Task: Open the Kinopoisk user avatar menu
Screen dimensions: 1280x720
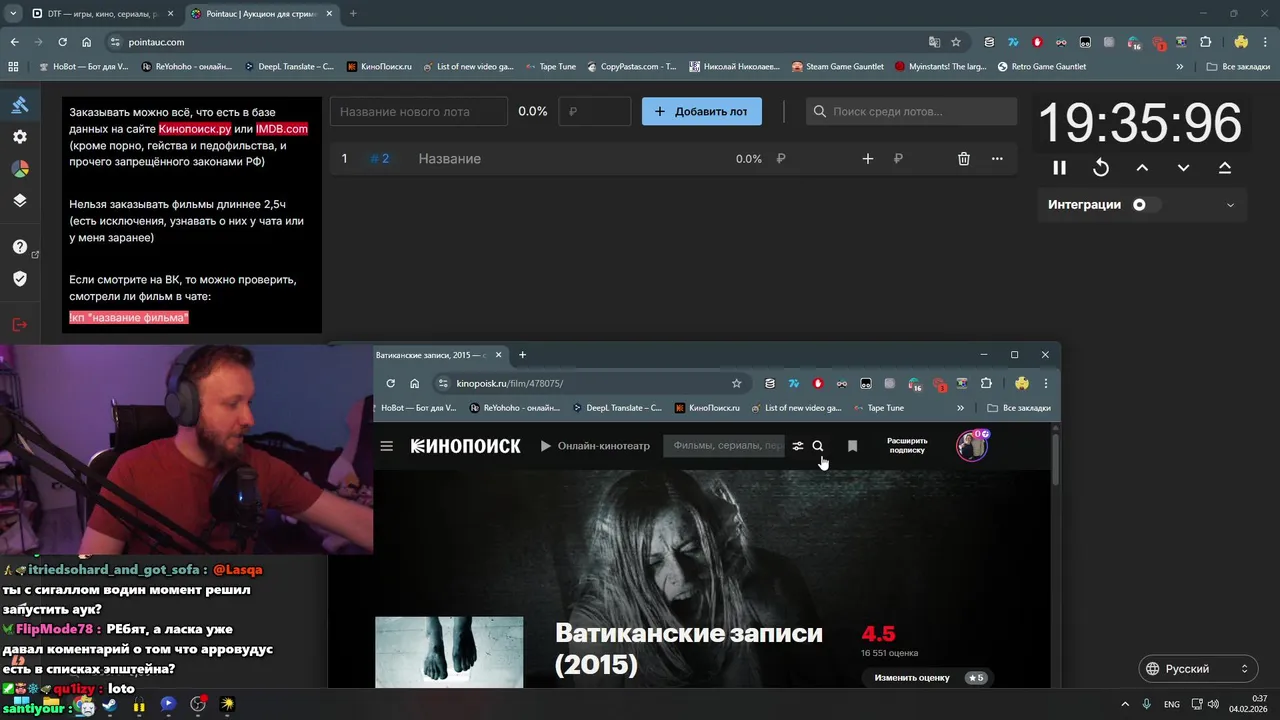Action: coord(972,446)
